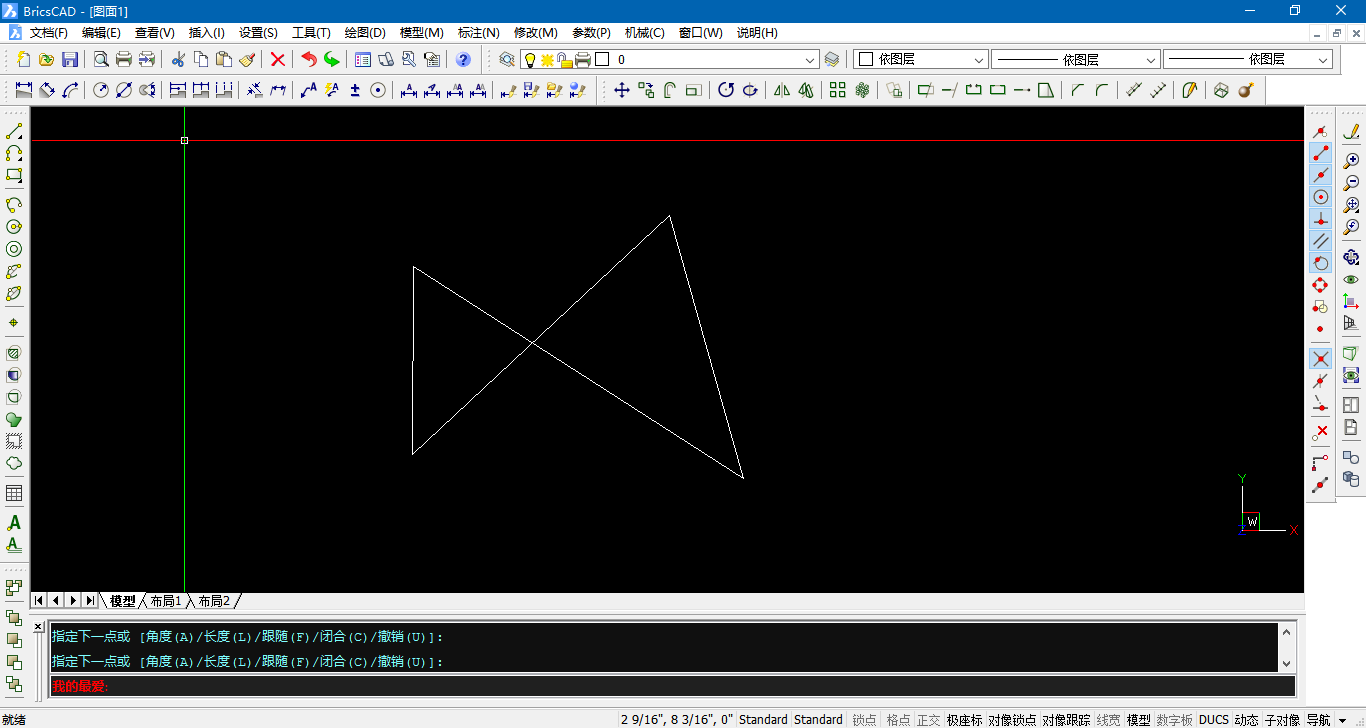Select the Fillet tool icon
1366x728 pixels.
[x=1101, y=90]
